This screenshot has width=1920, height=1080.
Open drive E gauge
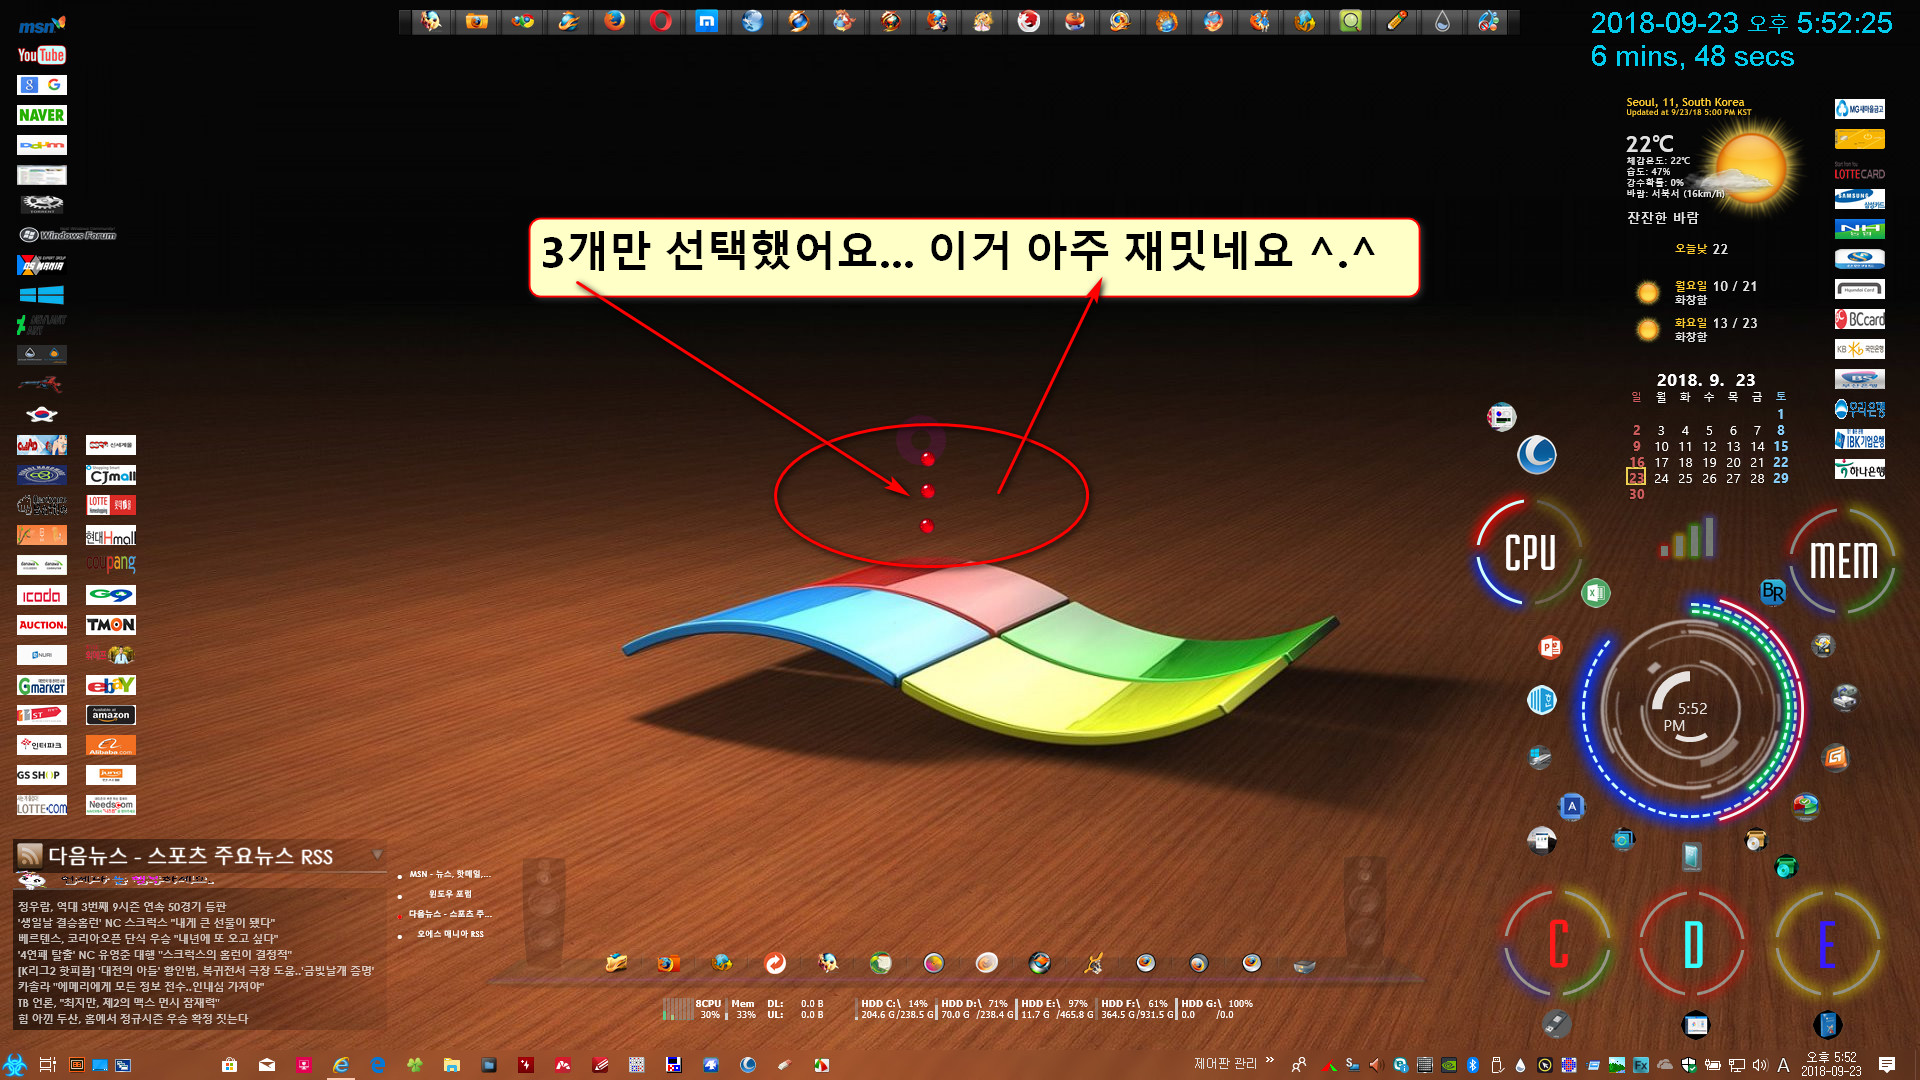1827,944
